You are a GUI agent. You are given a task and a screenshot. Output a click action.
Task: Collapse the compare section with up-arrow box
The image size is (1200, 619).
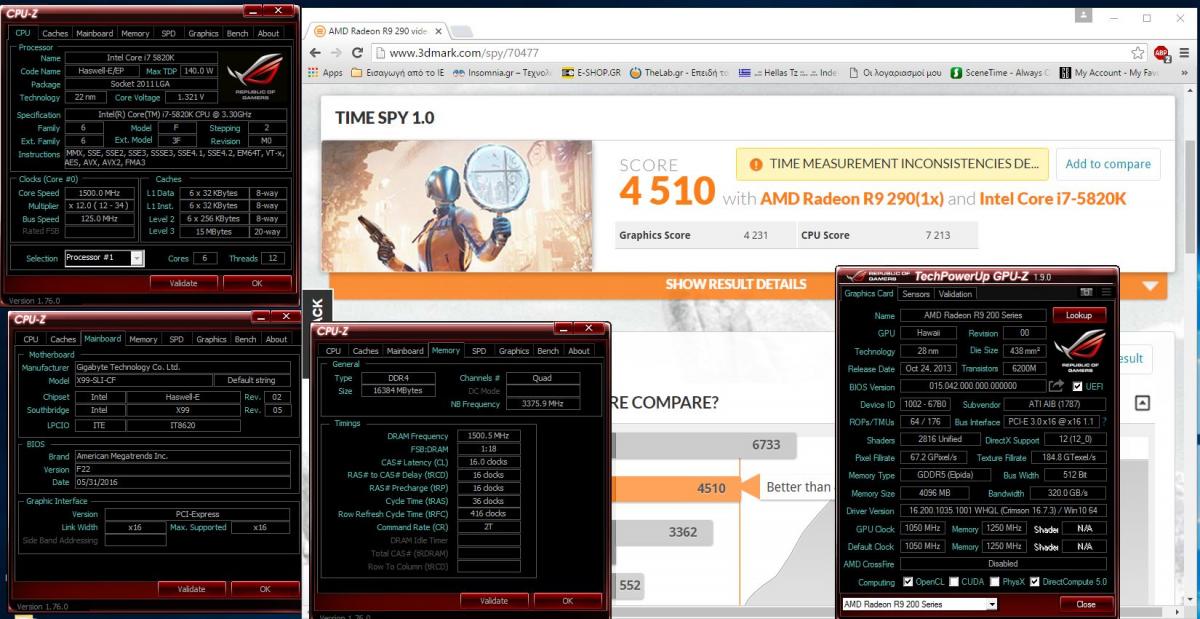(x=1142, y=403)
